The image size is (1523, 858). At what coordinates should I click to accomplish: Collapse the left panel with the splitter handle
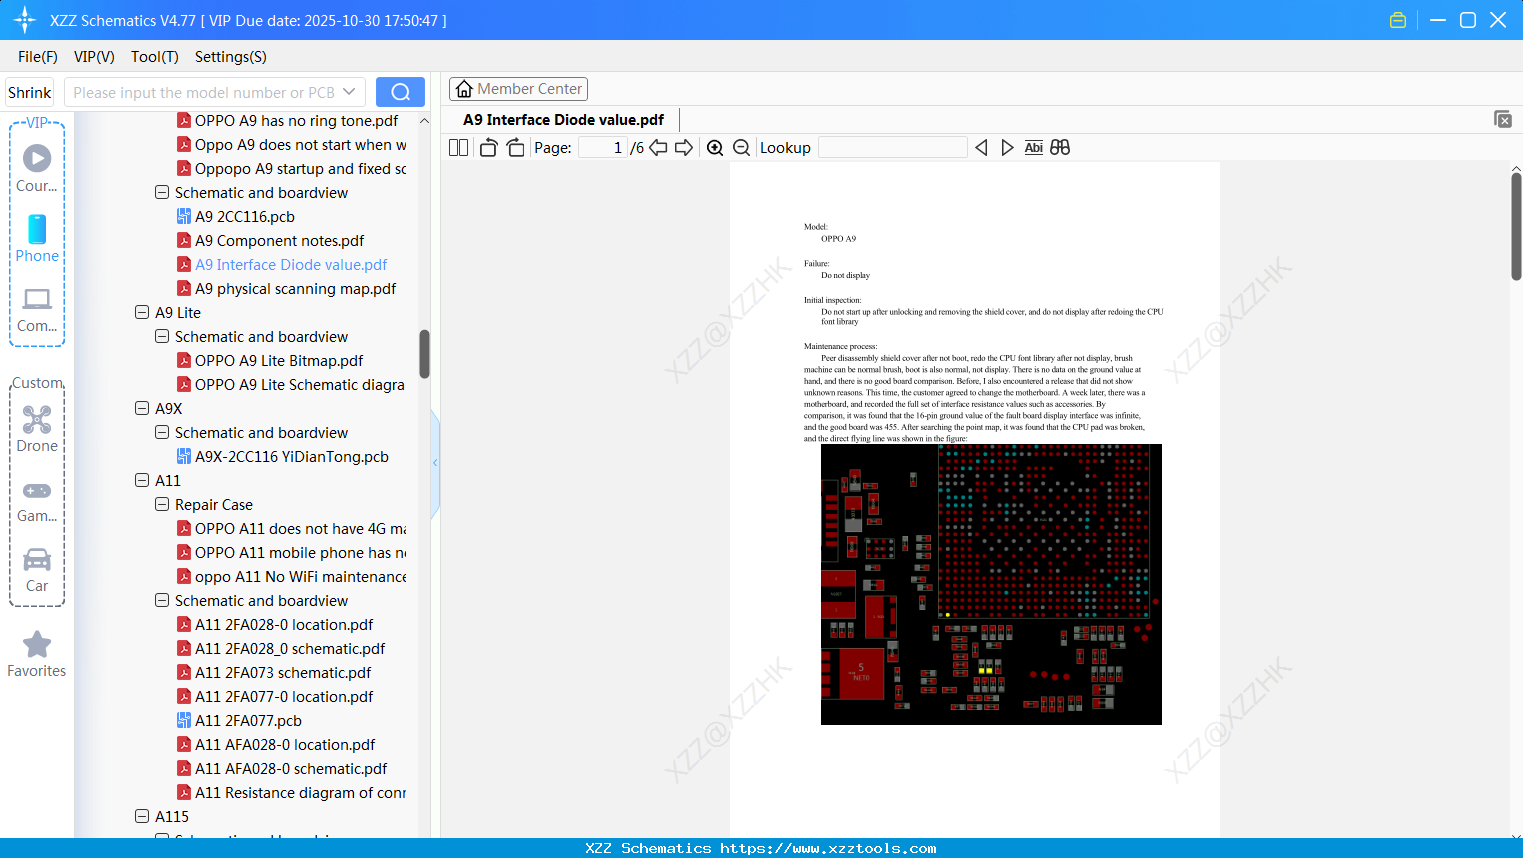click(x=435, y=463)
